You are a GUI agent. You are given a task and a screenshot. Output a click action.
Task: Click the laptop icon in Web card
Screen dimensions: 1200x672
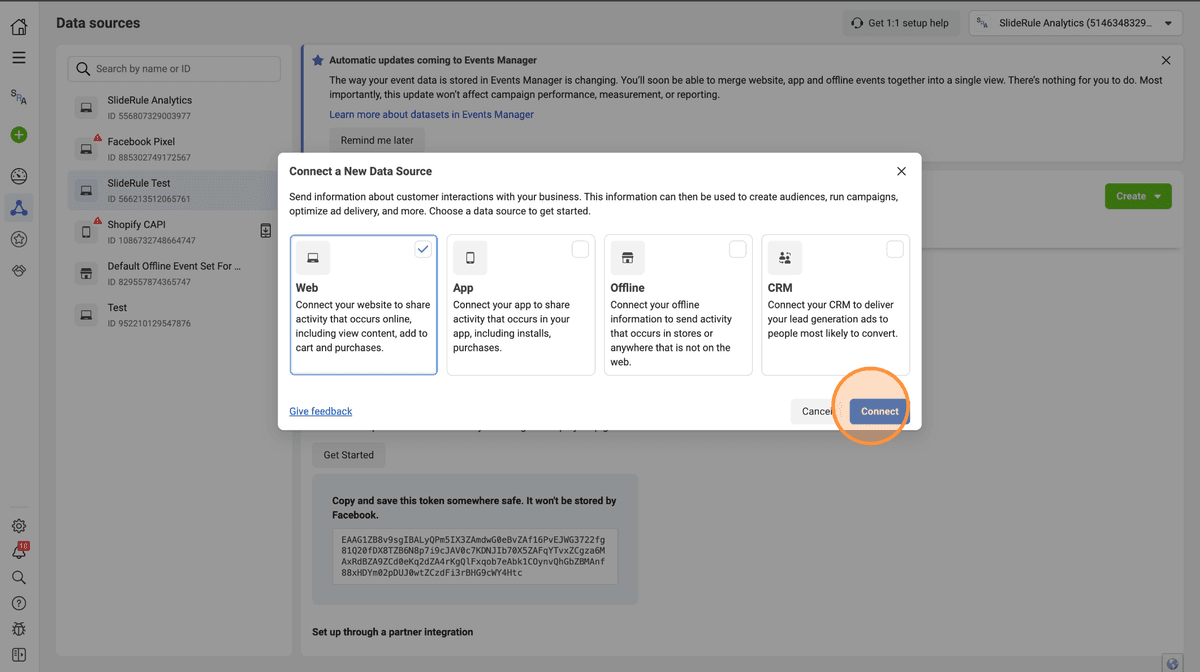pyautogui.click(x=313, y=258)
